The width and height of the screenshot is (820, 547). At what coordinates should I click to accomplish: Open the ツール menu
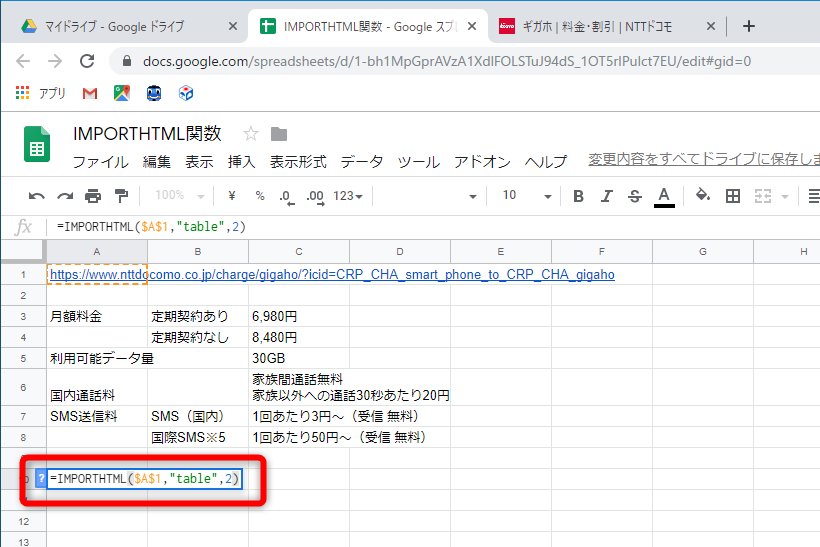[x=418, y=162]
